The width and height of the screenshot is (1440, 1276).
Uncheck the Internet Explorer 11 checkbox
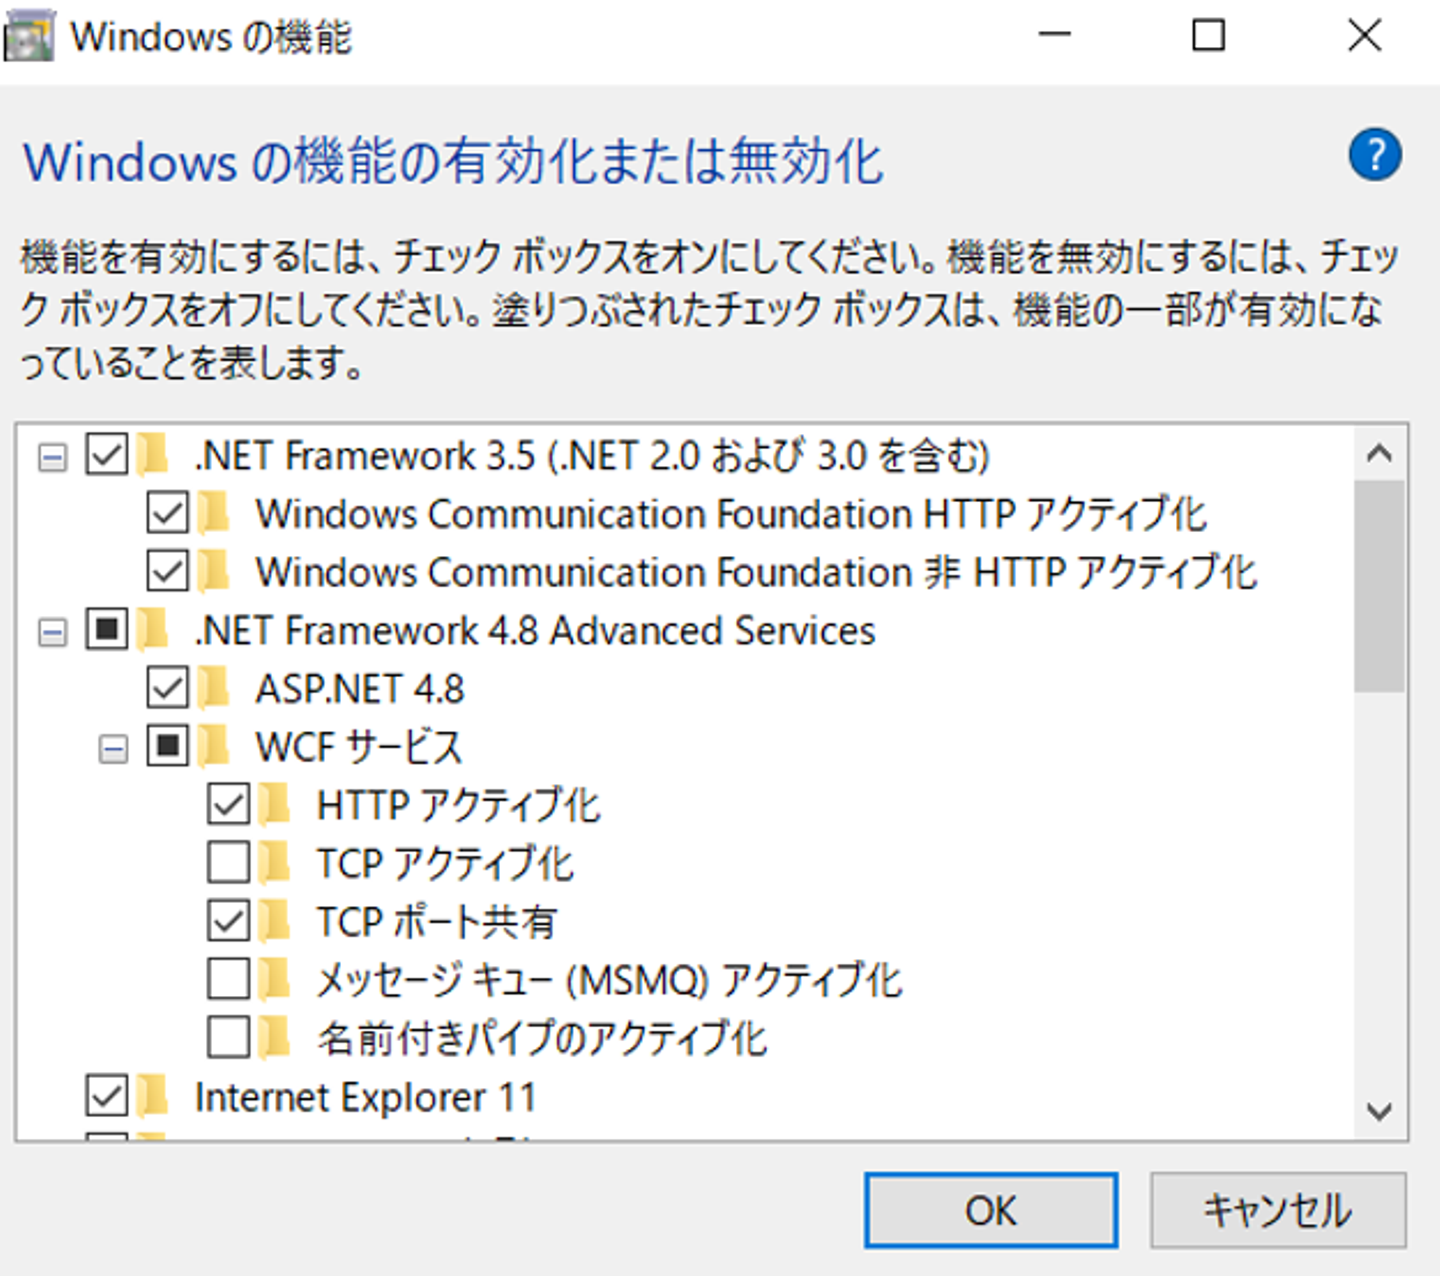(107, 1096)
